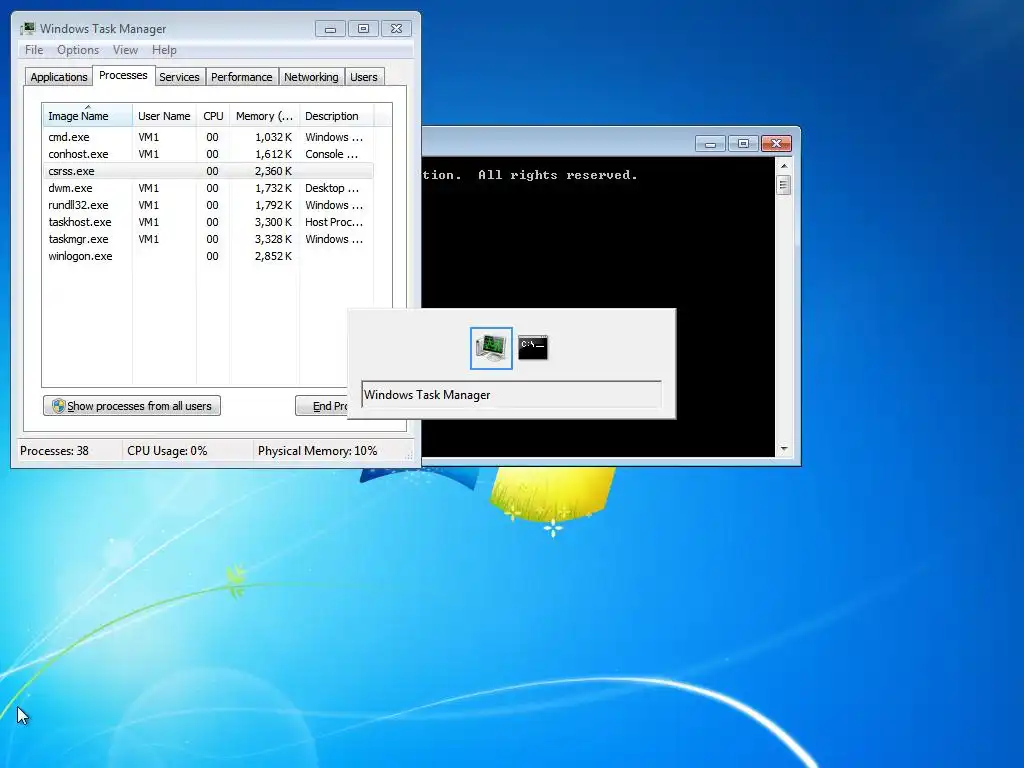
Task: Open the View menu
Action: [125, 50]
